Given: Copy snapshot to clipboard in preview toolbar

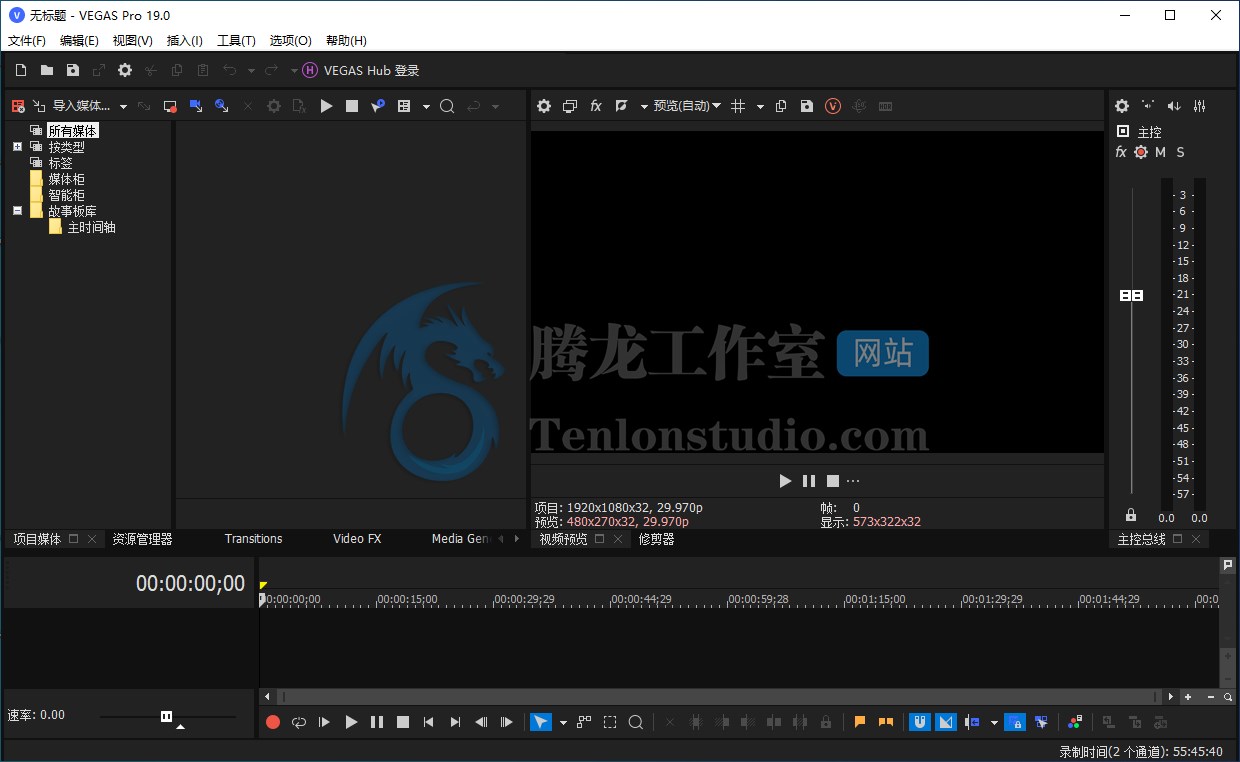Looking at the screenshot, I should (781, 106).
